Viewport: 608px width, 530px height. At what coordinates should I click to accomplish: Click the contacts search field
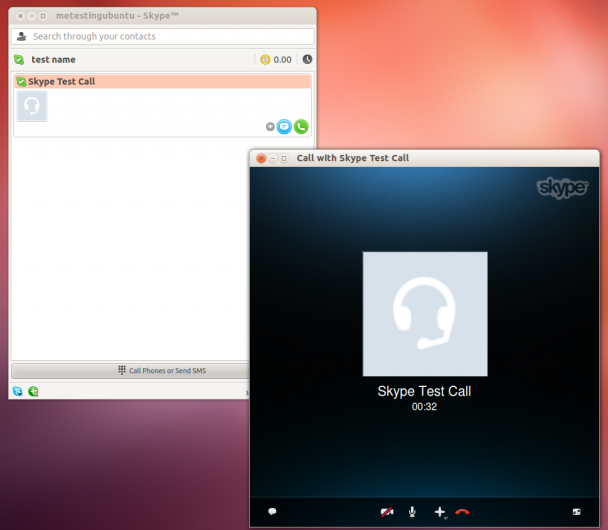162,36
